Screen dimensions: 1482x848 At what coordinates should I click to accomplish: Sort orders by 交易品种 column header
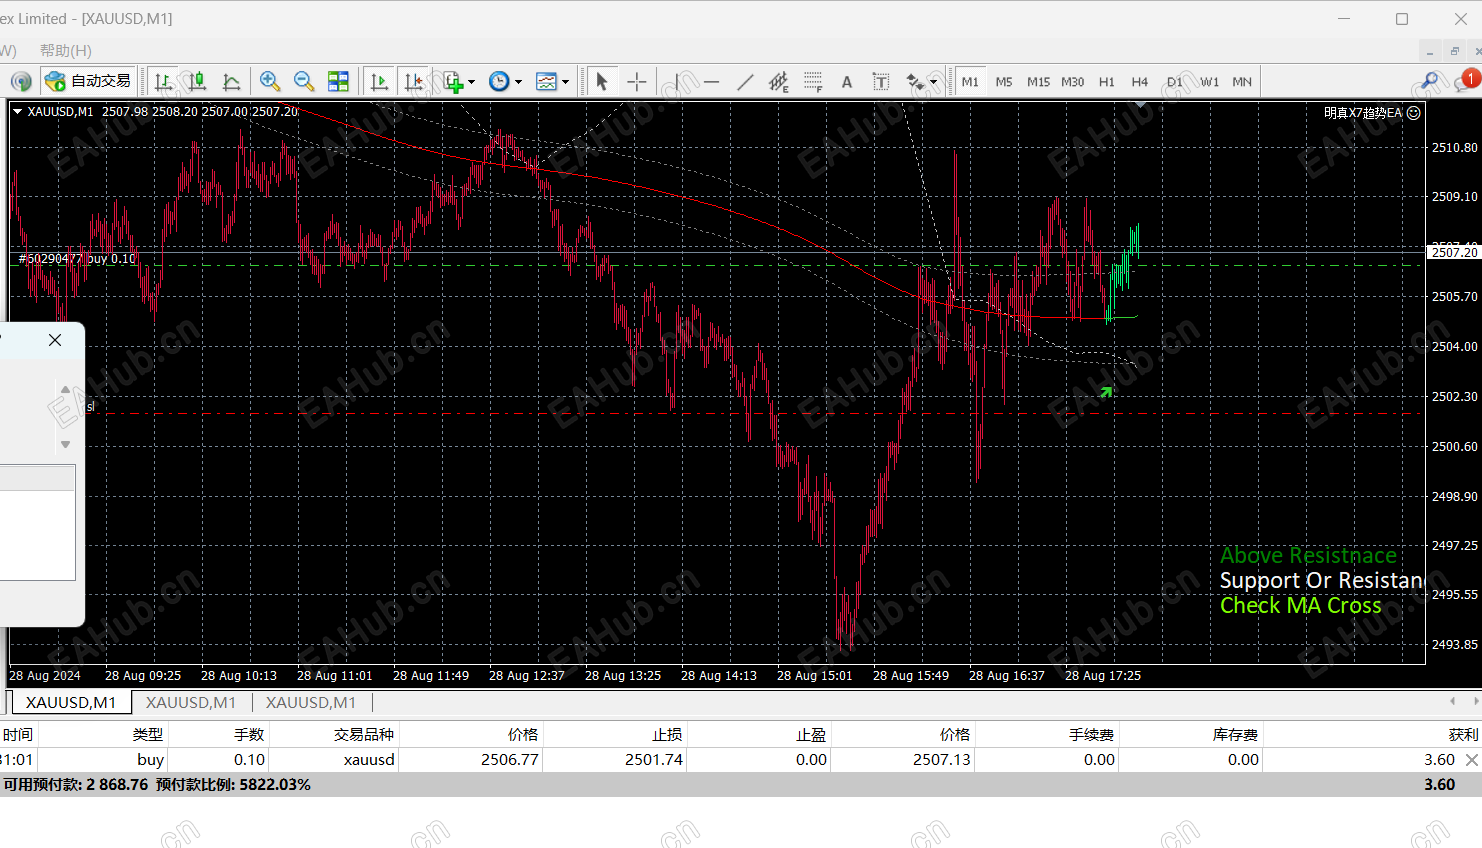point(364,734)
